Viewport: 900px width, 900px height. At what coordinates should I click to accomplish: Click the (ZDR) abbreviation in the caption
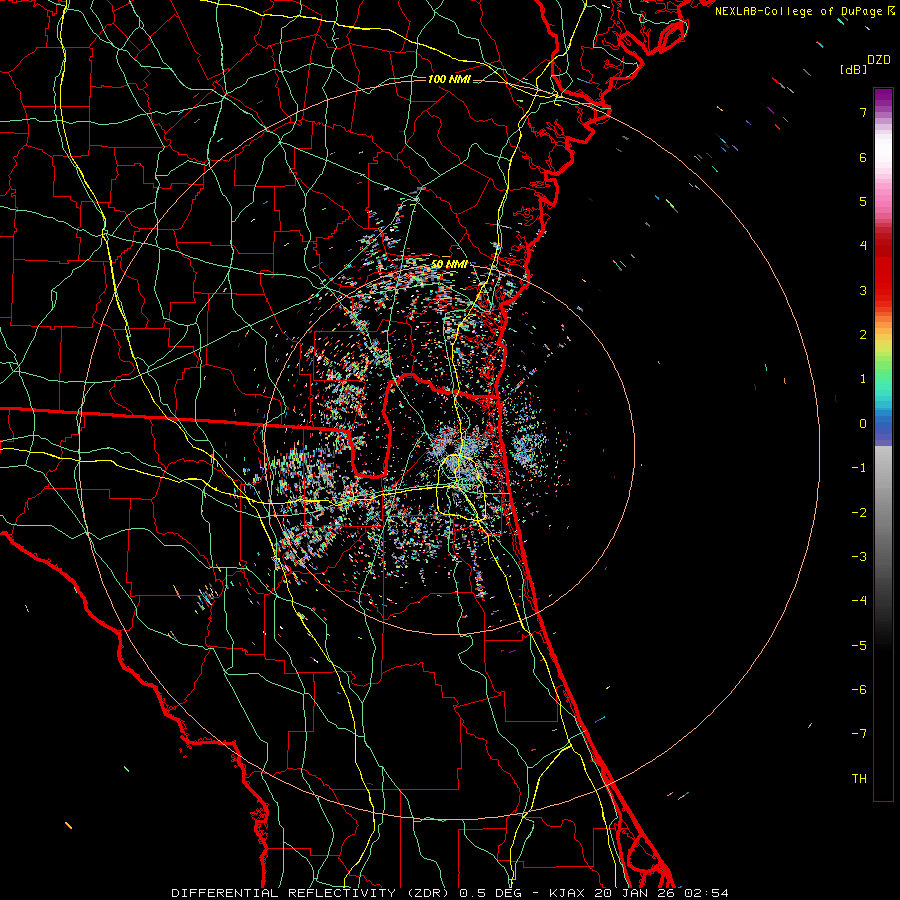click(430, 893)
